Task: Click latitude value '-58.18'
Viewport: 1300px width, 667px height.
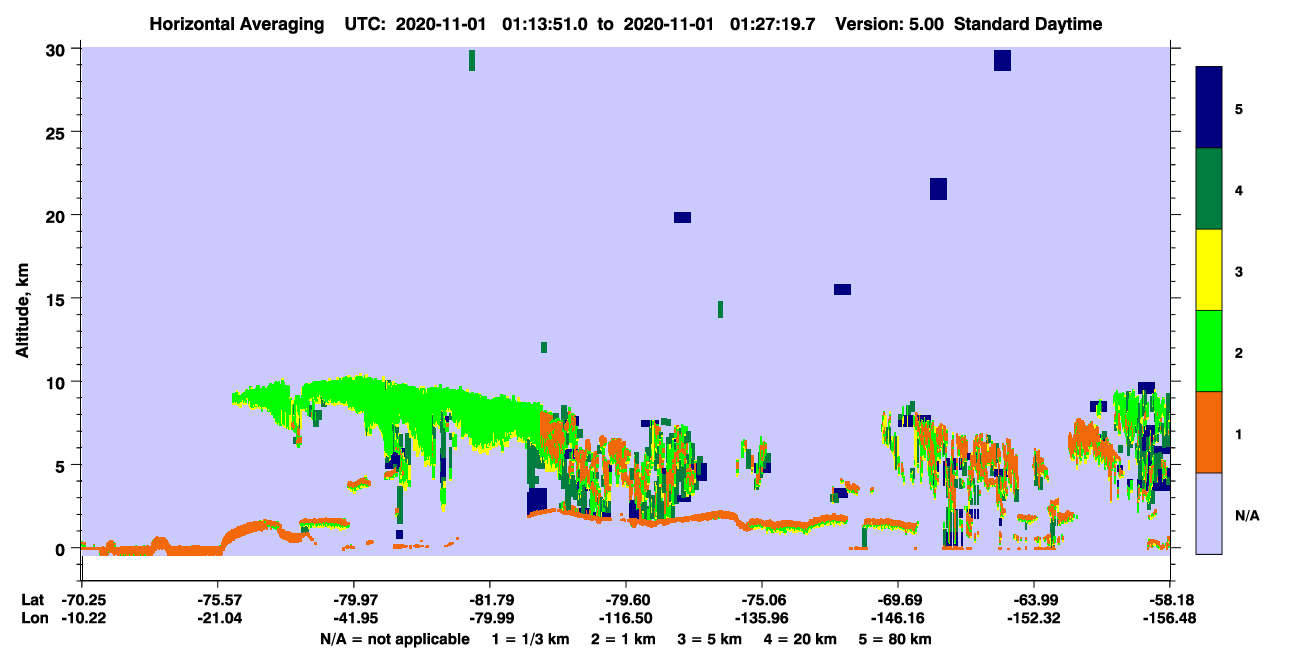Action: [1169, 600]
